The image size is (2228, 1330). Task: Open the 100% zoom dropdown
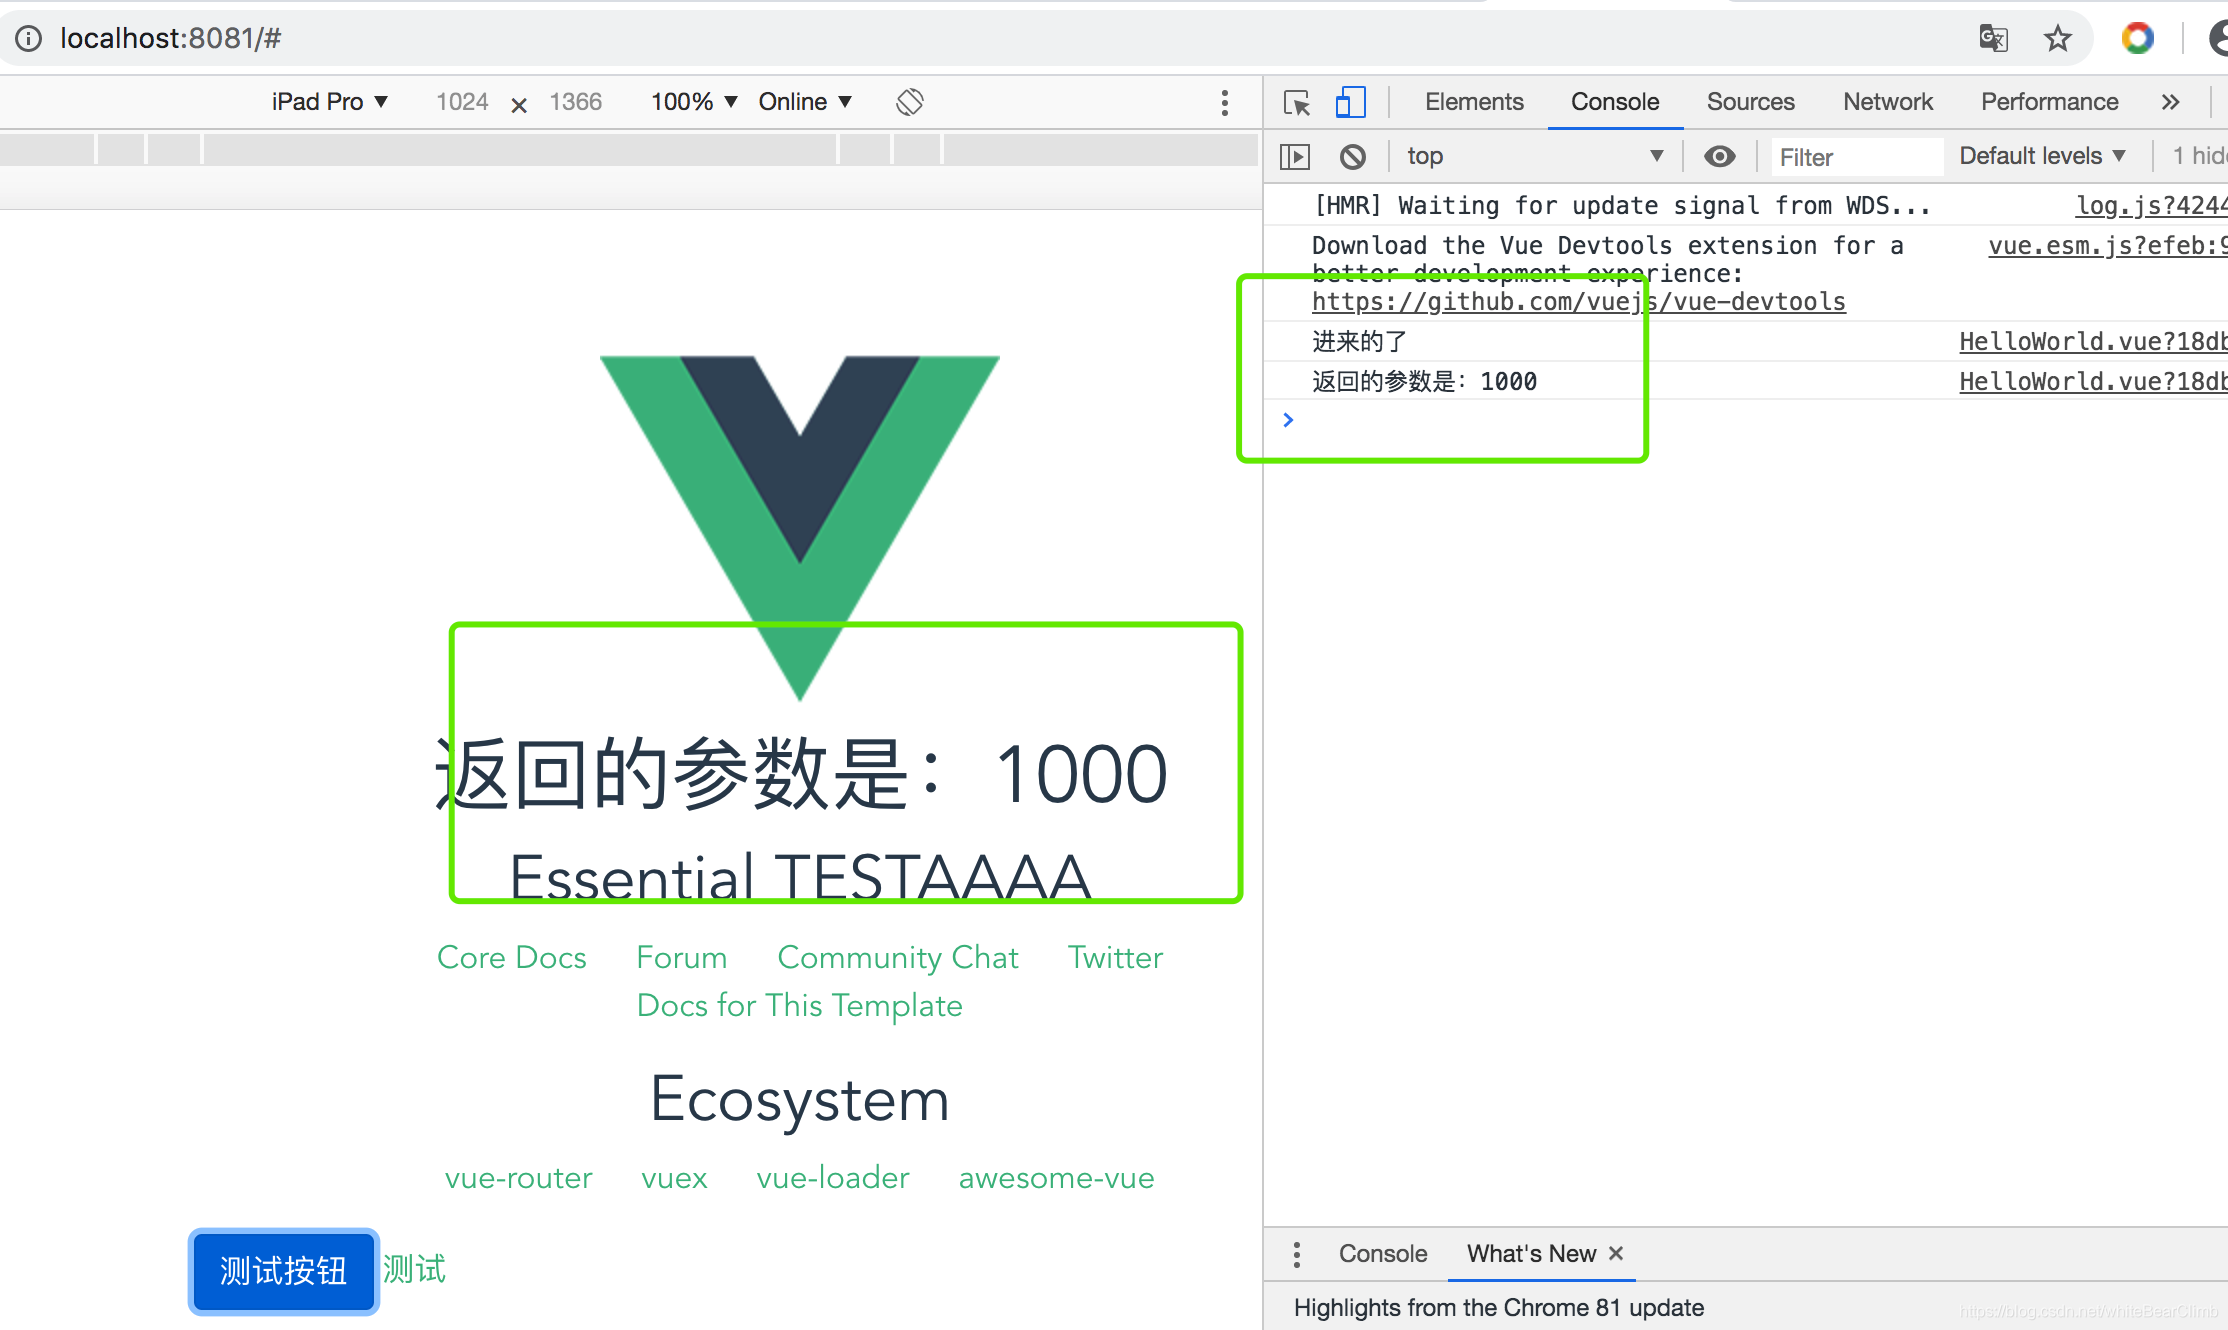694,102
